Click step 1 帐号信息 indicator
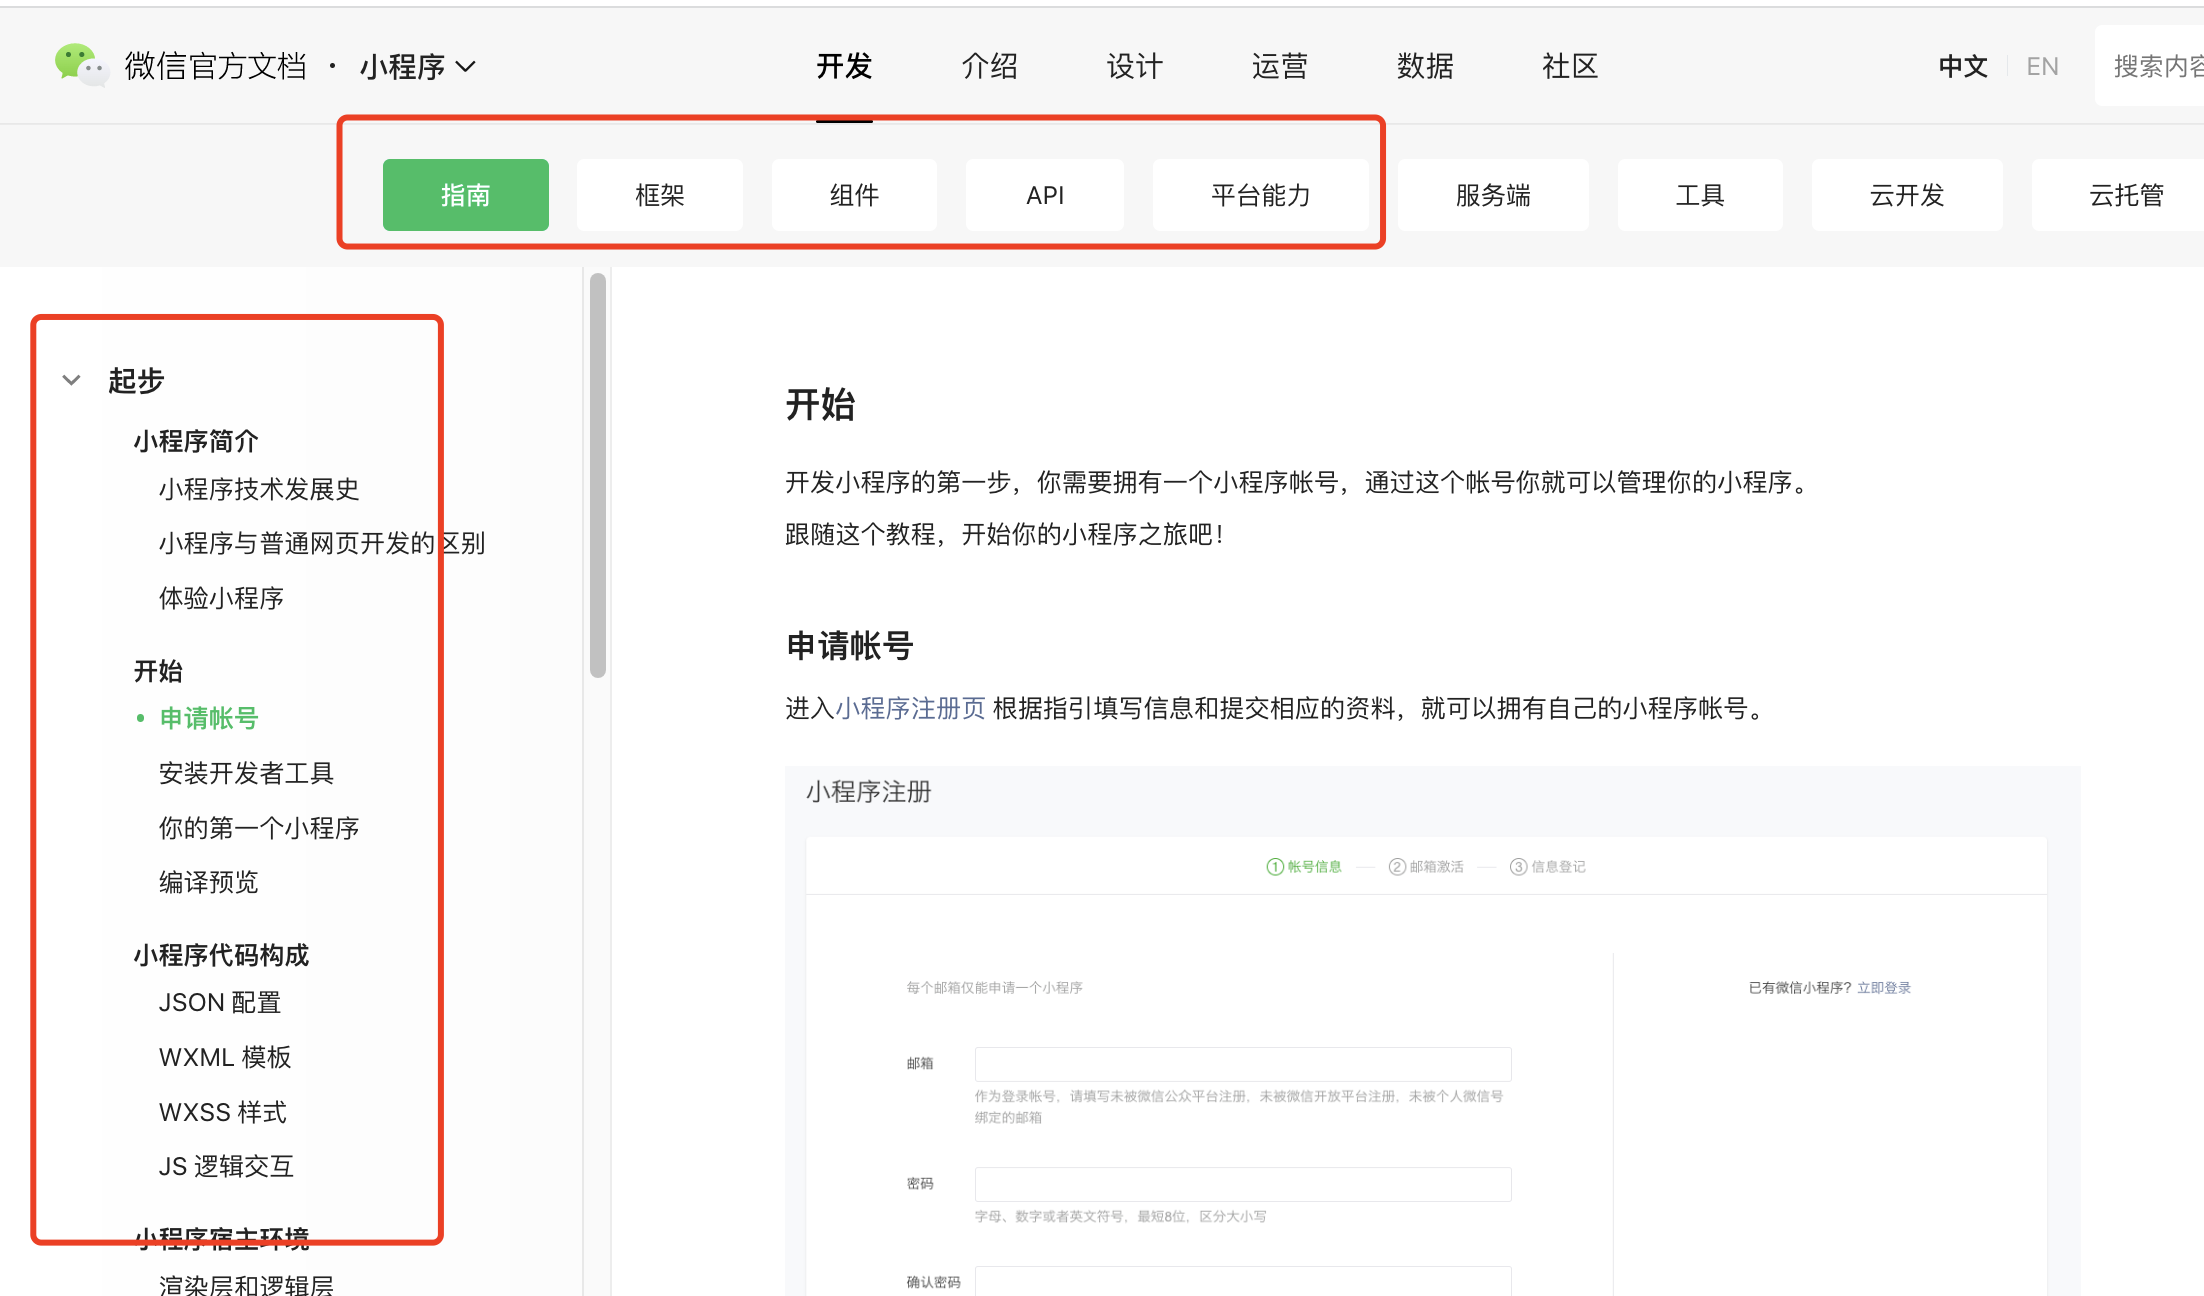Viewport: 2204px width, 1296px height. tap(1304, 866)
